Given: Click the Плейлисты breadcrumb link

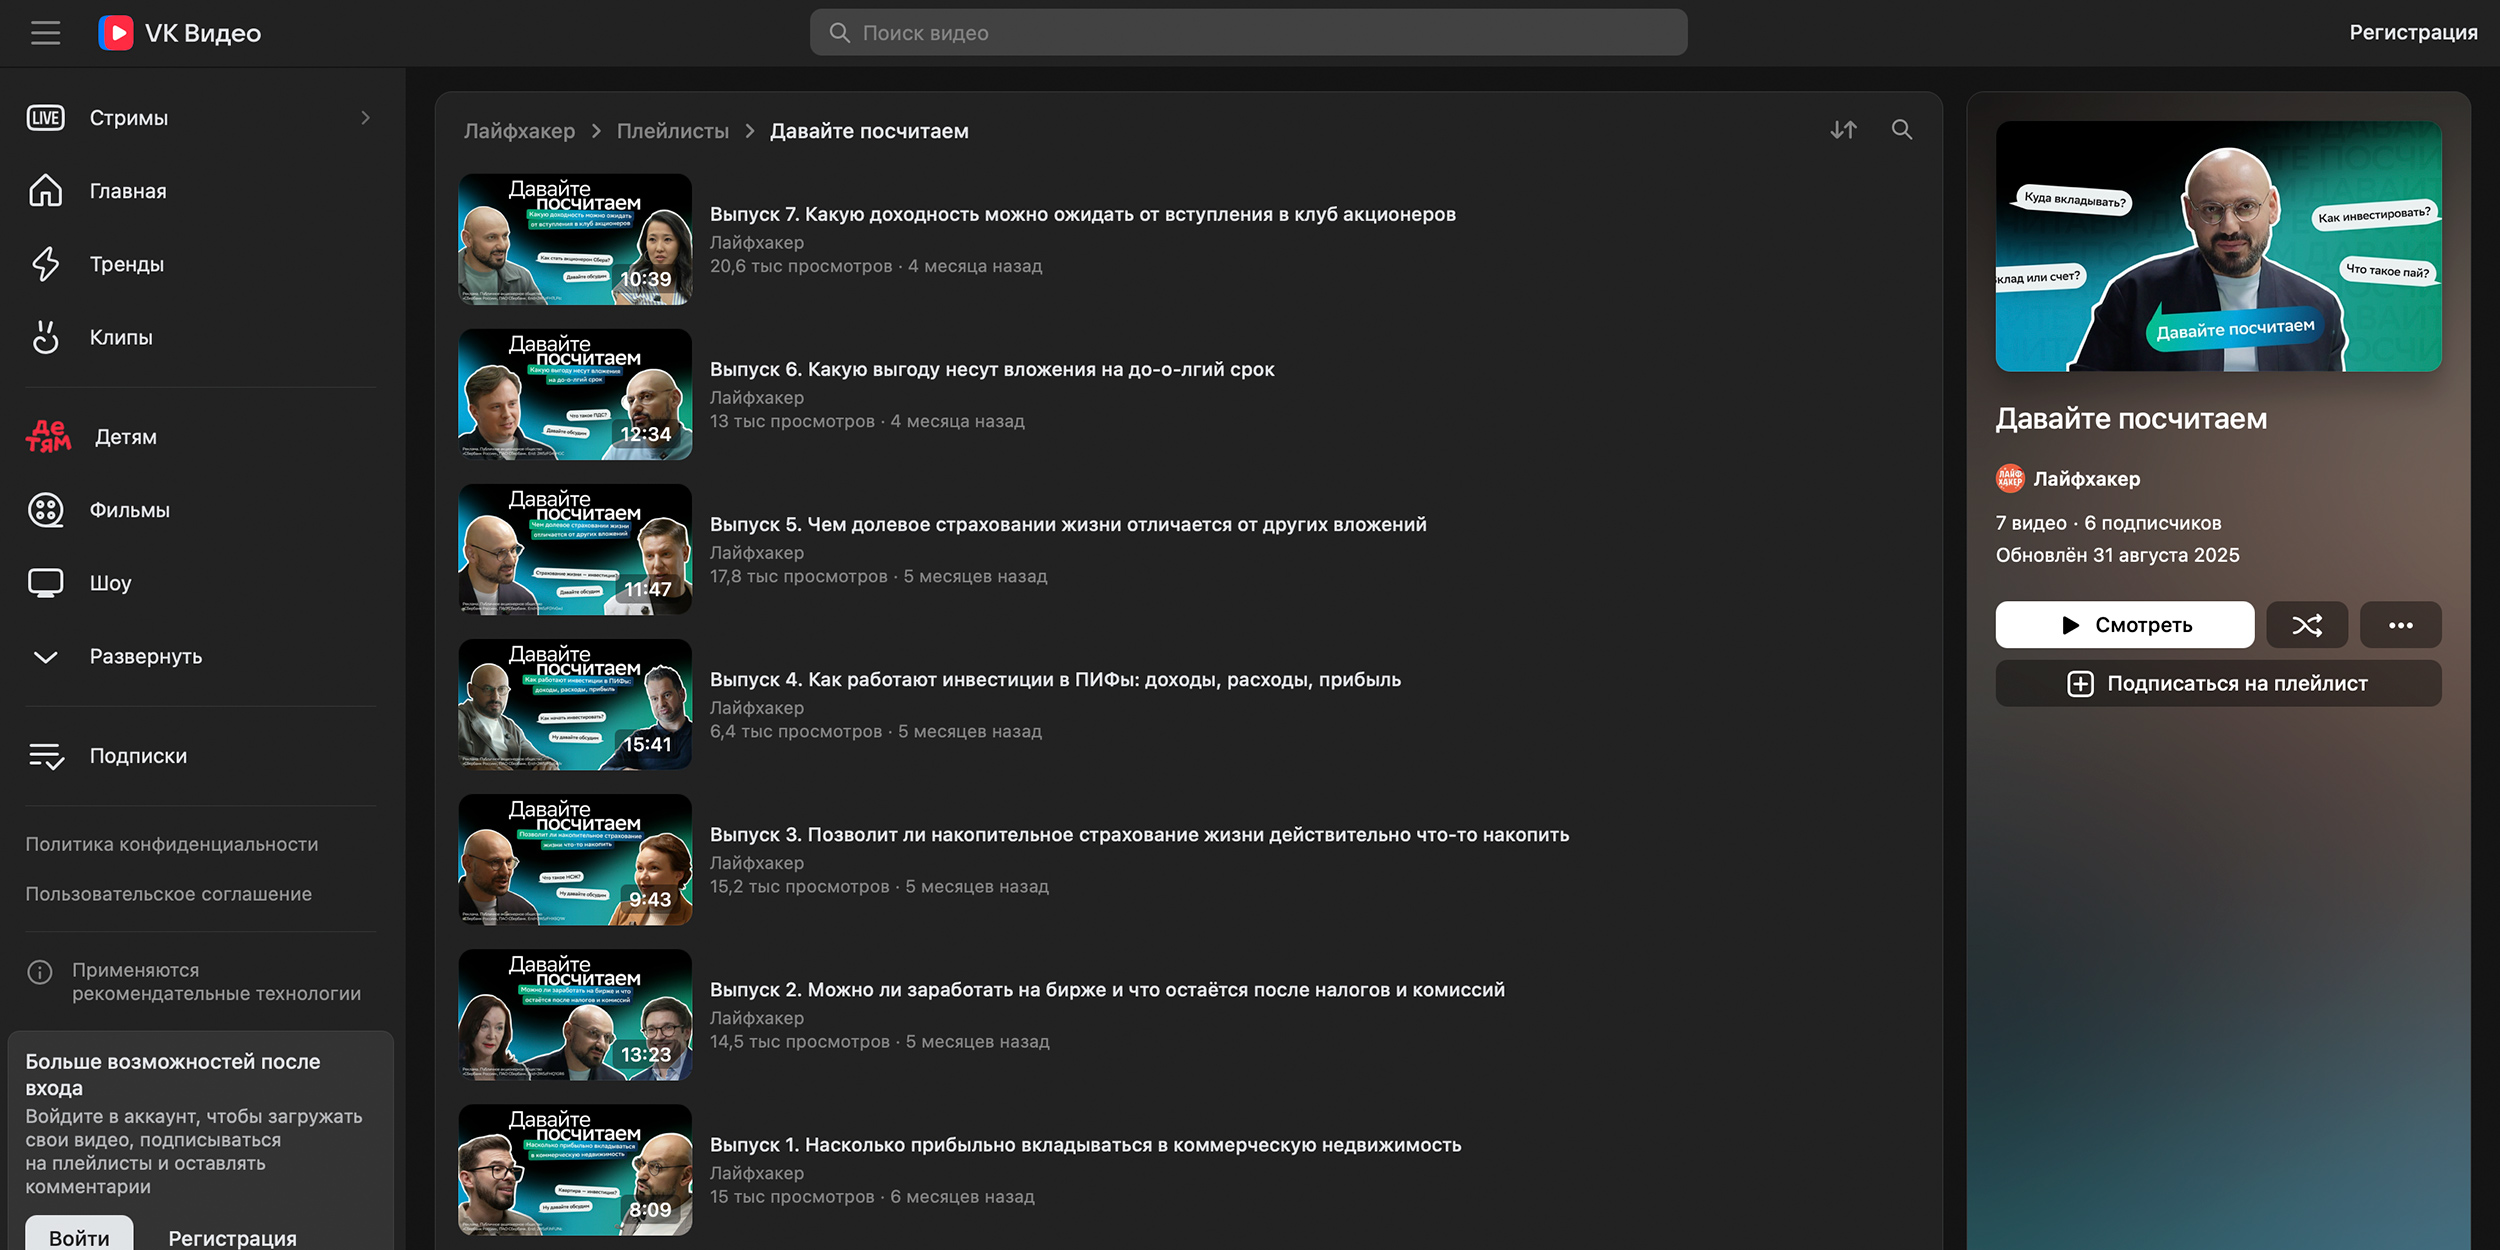Looking at the screenshot, I should tap(672, 131).
